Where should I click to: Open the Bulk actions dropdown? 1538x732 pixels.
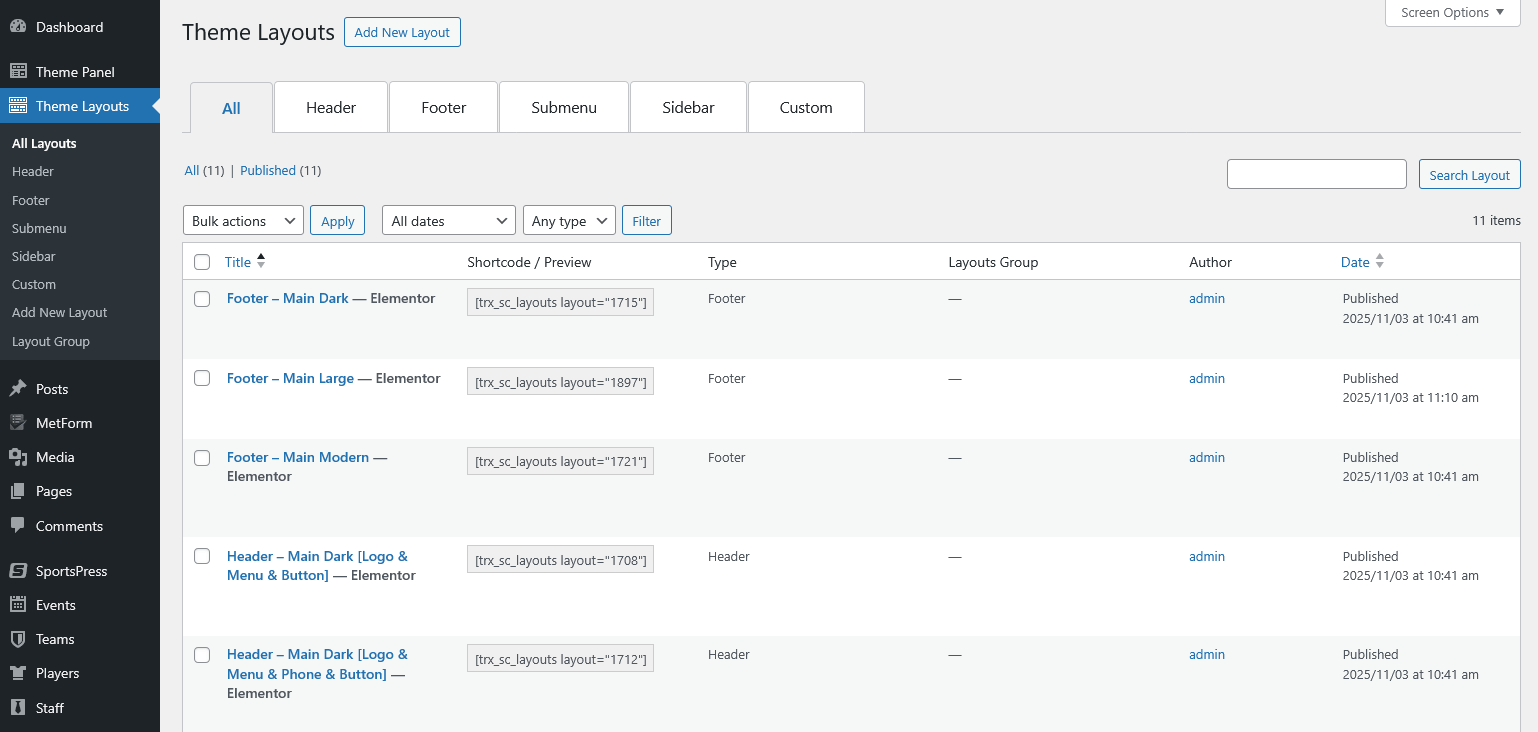[243, 221]
